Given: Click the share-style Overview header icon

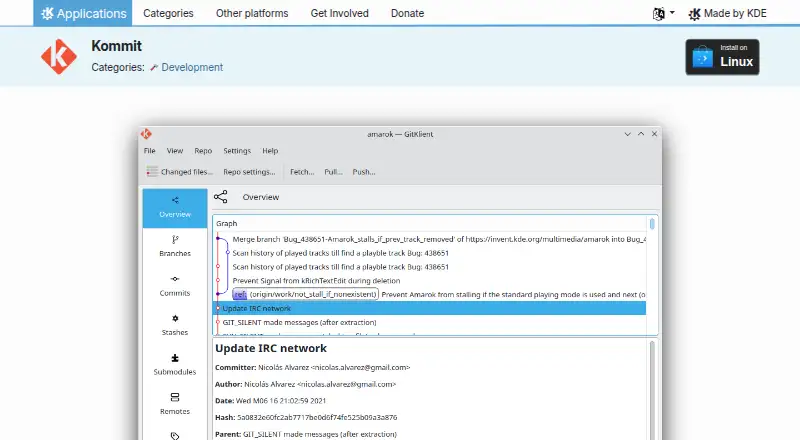Looking at the screenshot, I should (x=220, y=197).
